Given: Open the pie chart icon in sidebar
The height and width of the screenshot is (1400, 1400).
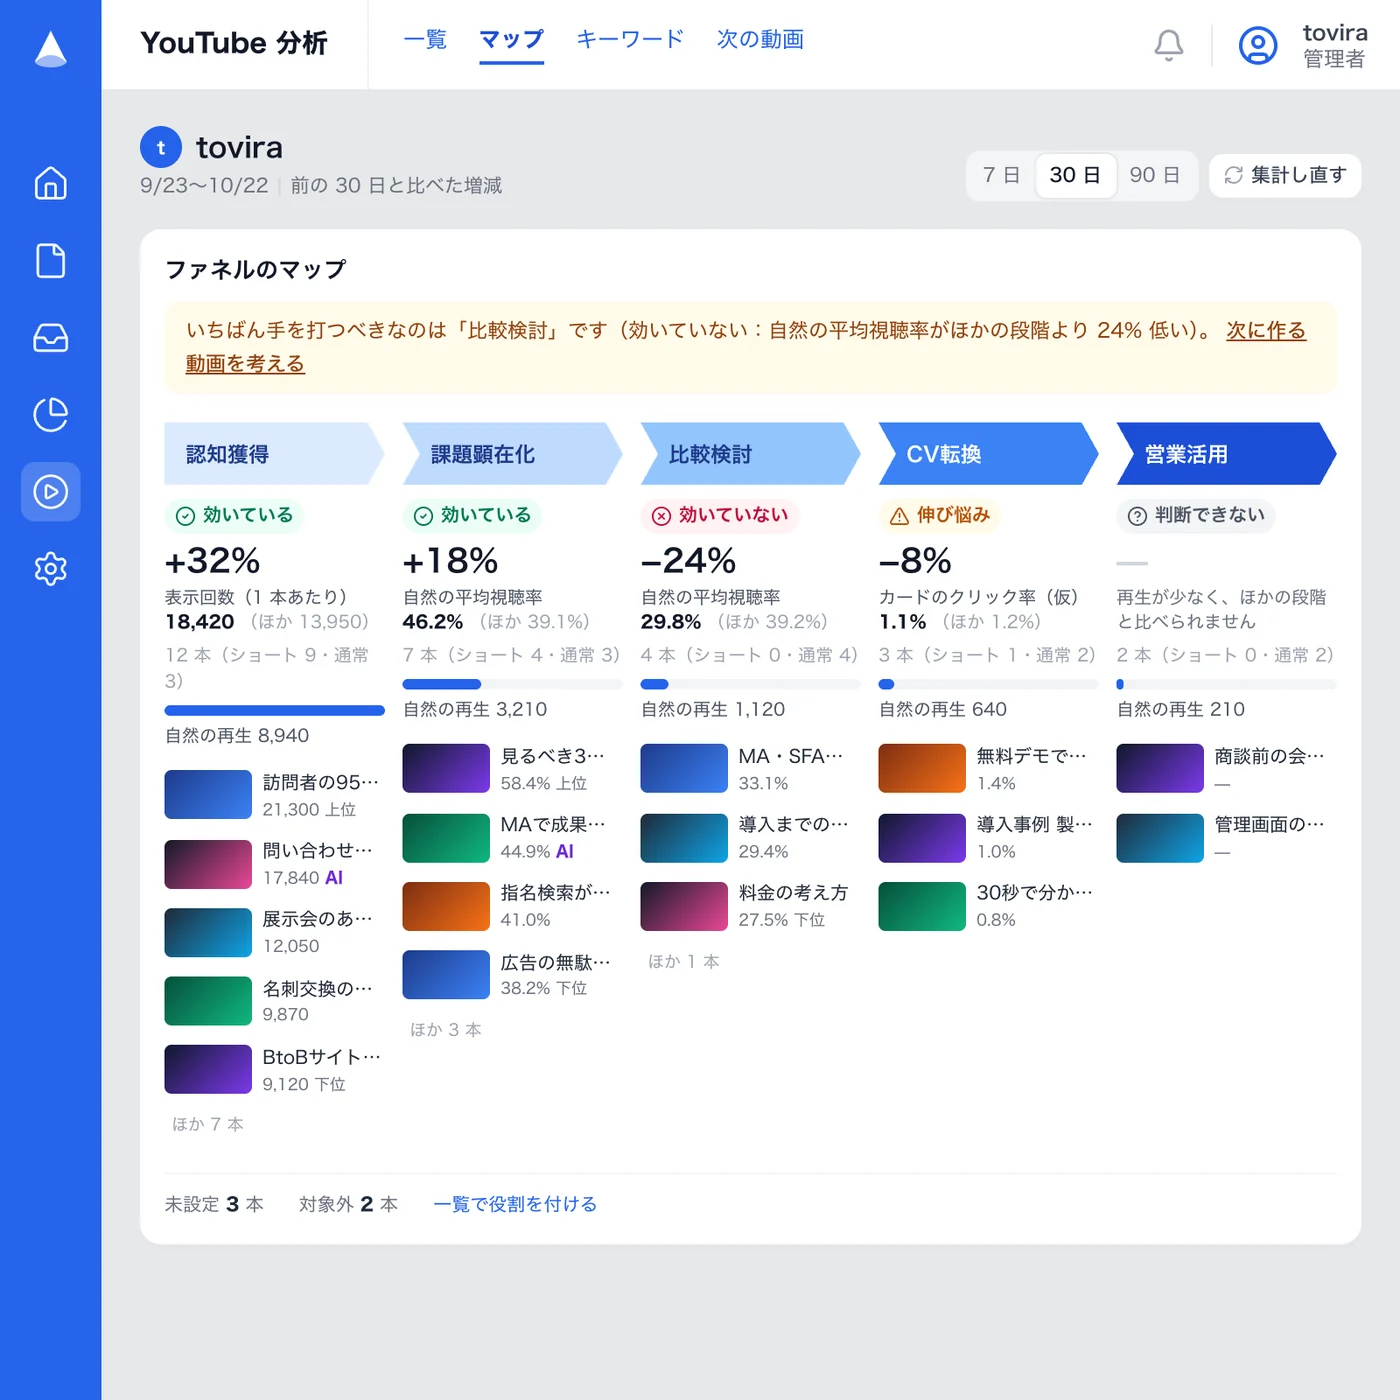Looking at the screenshot, I should (x=50, y=414).
